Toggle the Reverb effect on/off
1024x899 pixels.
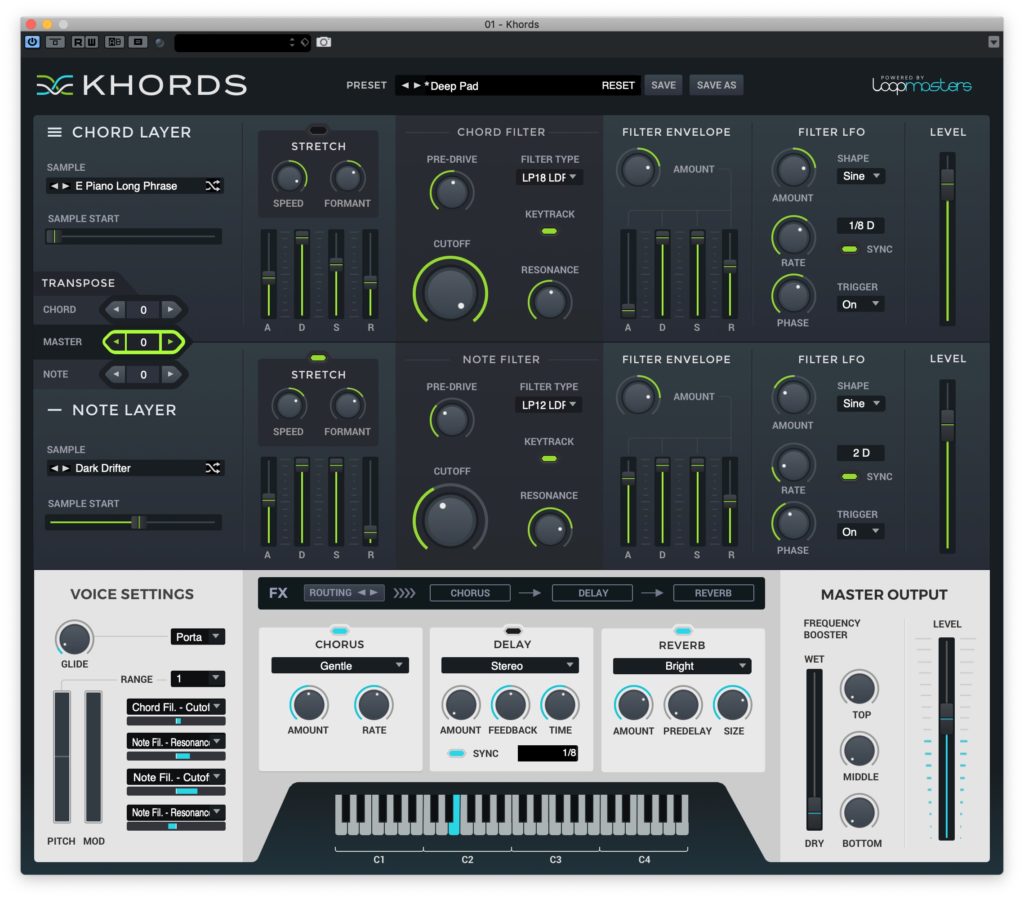point(683,631)
